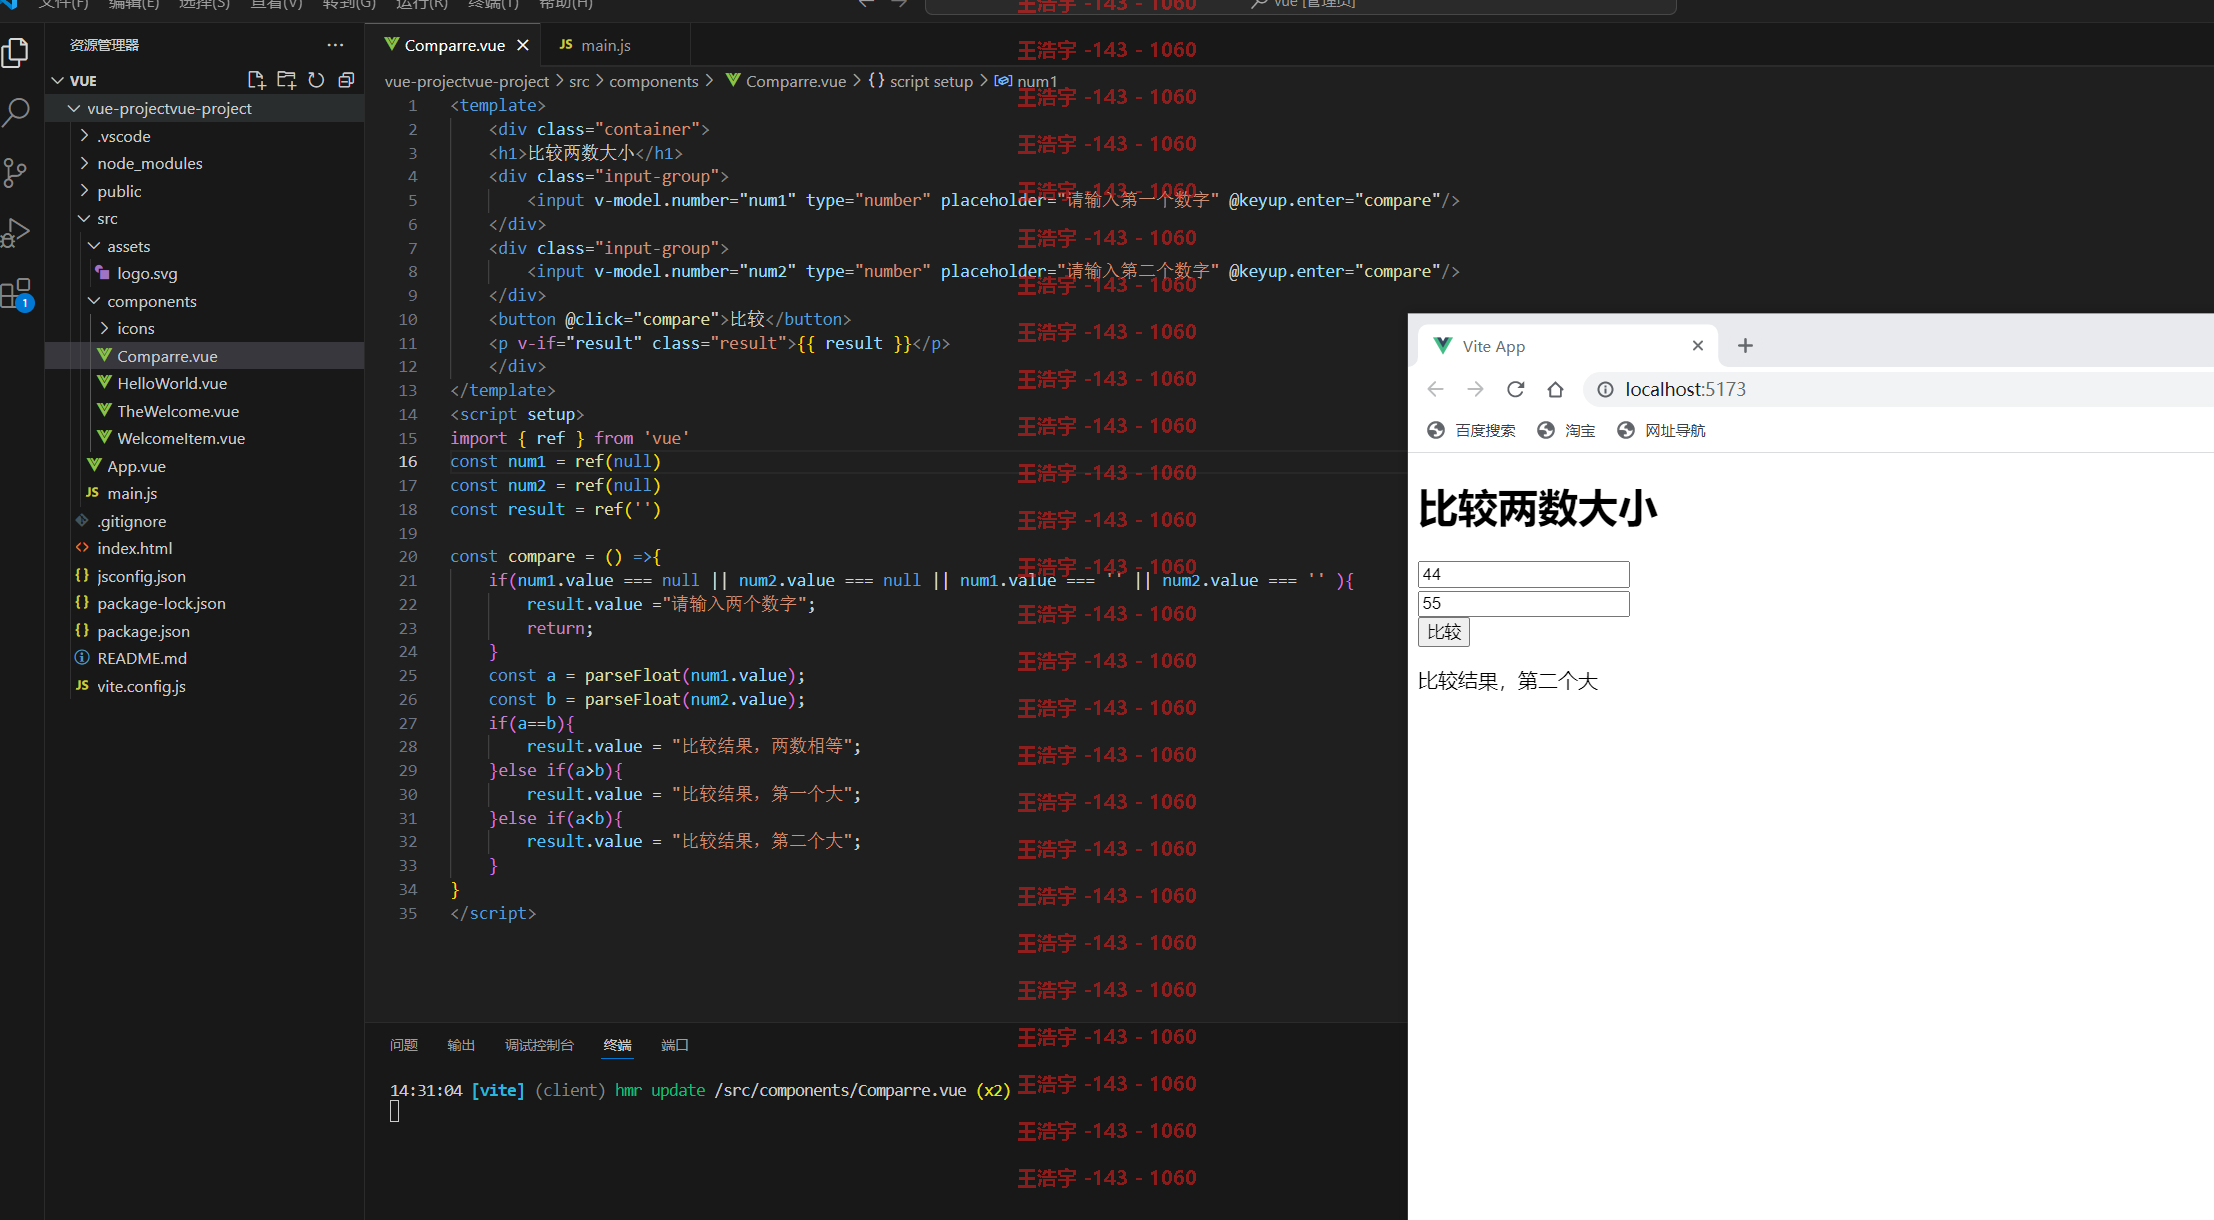Create a new file in explorer
The width and height of the screenshot is (2214, 1220).
point(256,80)
